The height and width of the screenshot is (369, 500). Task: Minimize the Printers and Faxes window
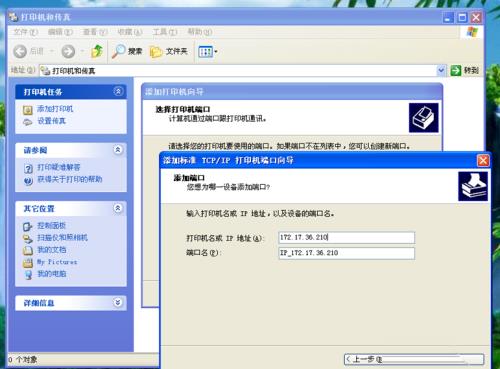click(448, 17)
